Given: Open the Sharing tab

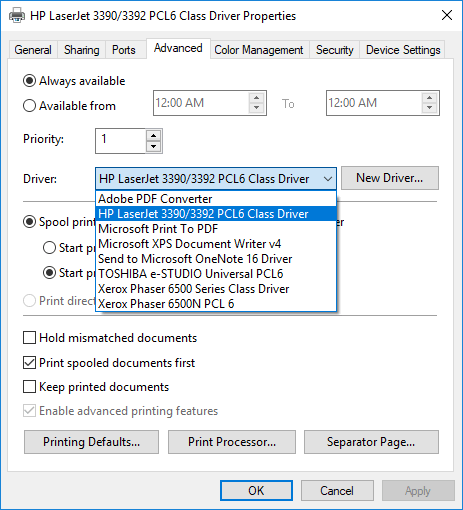Looking at the screenshot, I should (82, 50).
